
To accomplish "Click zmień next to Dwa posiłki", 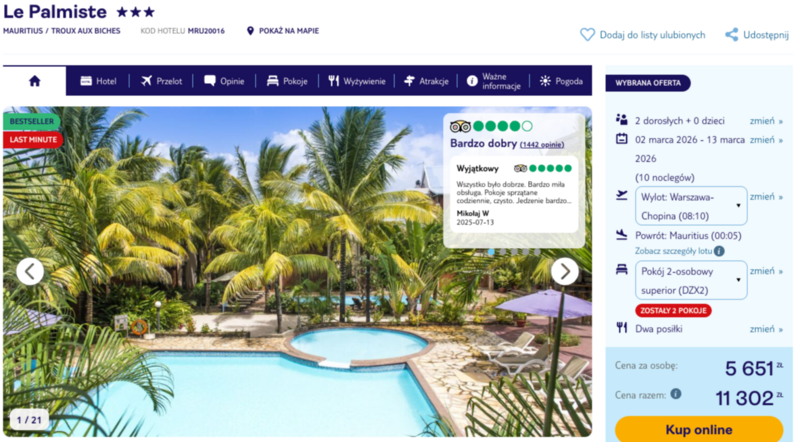I will click(766, 329).
